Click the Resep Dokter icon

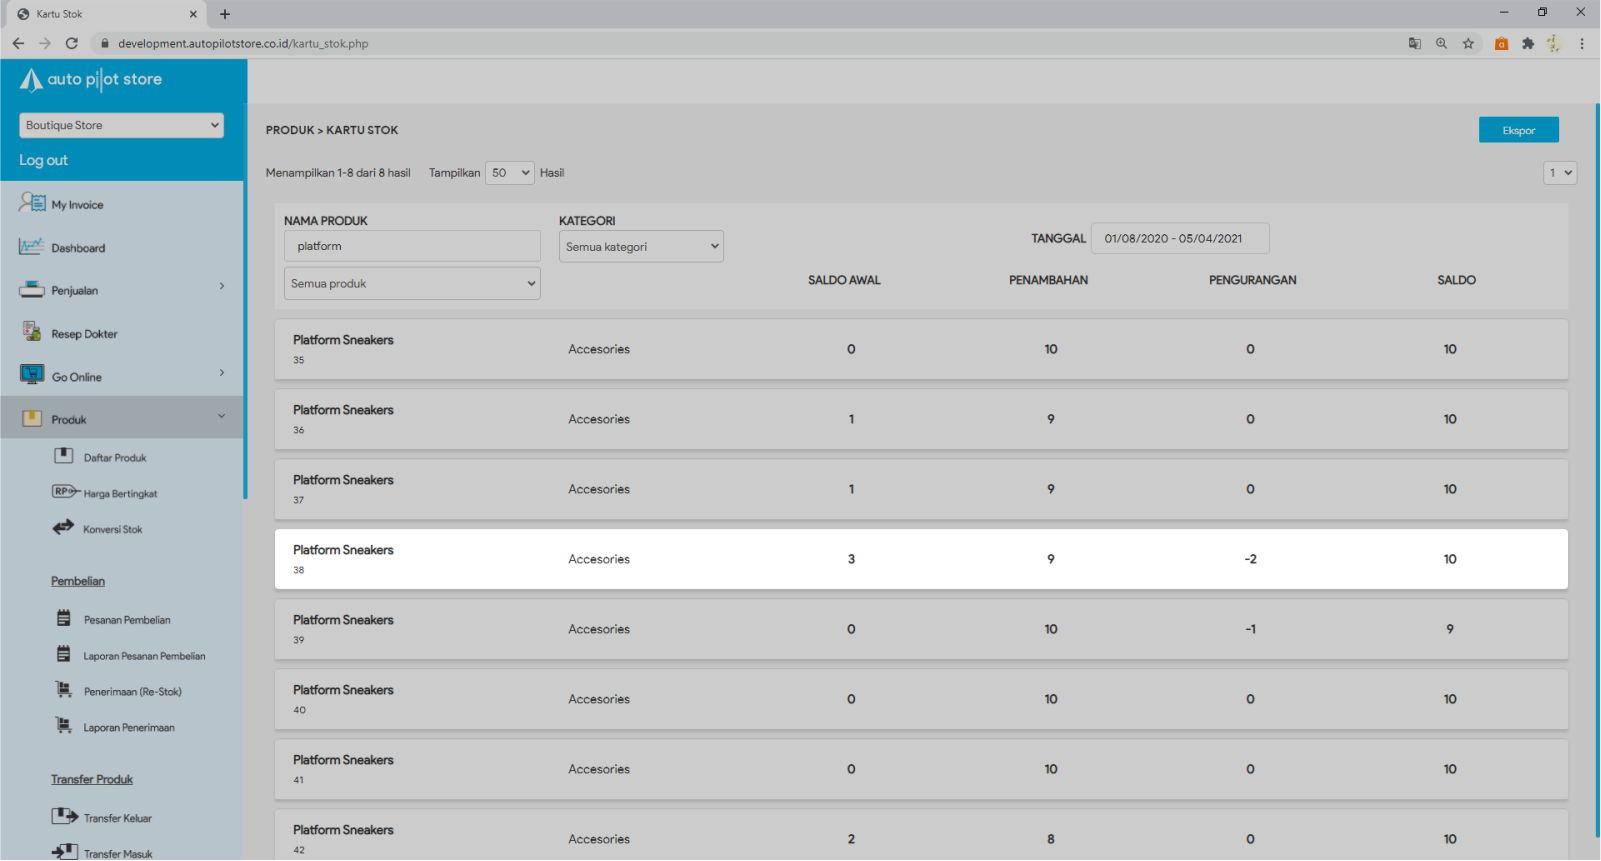coord(31,332)
